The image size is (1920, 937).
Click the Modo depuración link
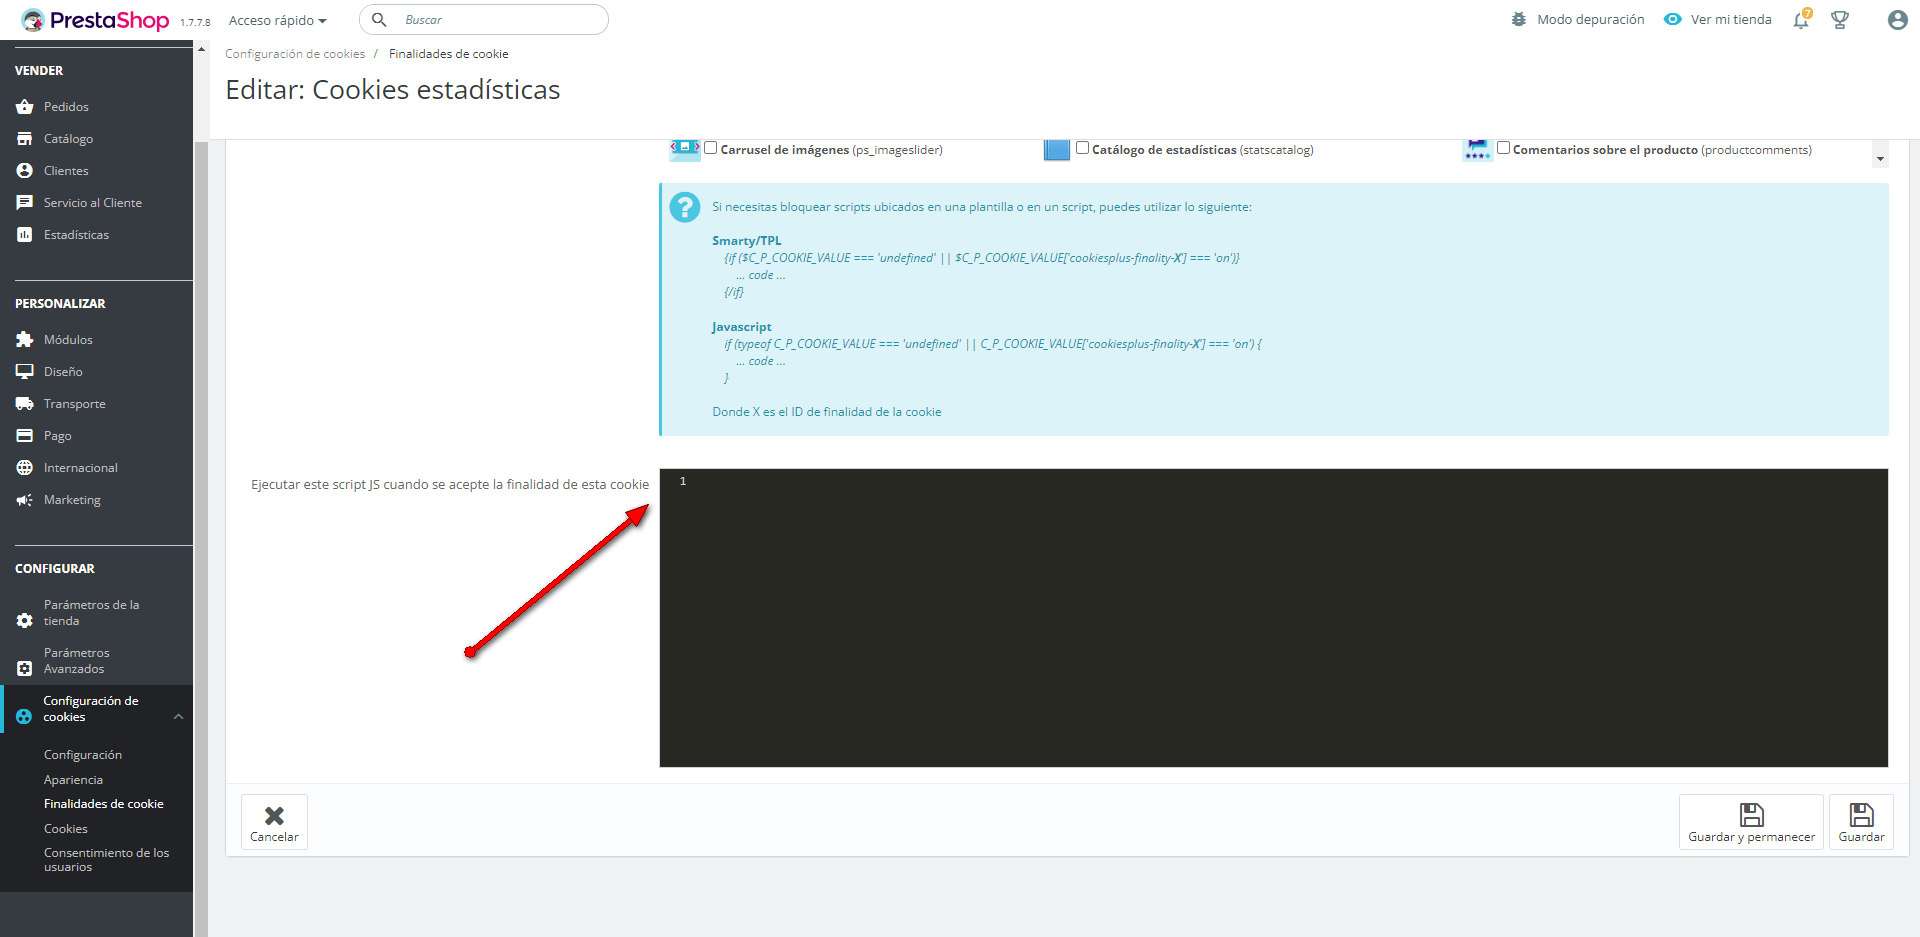pos(1590,19)
